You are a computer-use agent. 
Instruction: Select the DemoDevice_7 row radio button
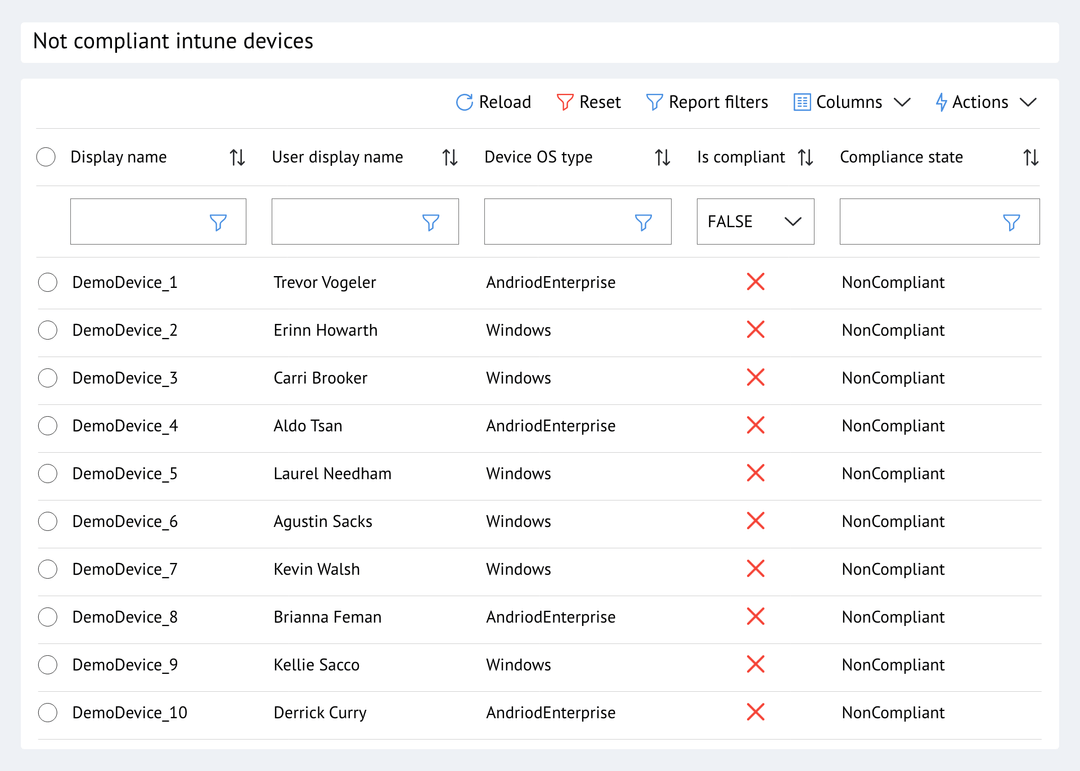pos(47,569)
